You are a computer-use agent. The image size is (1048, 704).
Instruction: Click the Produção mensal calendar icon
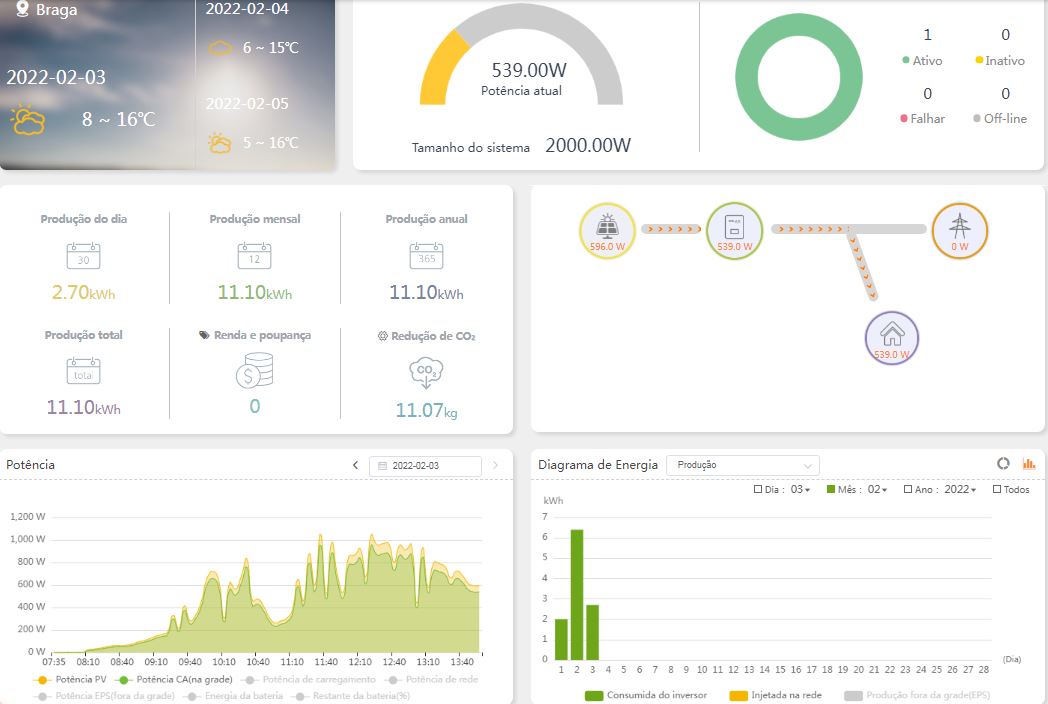(x=255, y=256)
